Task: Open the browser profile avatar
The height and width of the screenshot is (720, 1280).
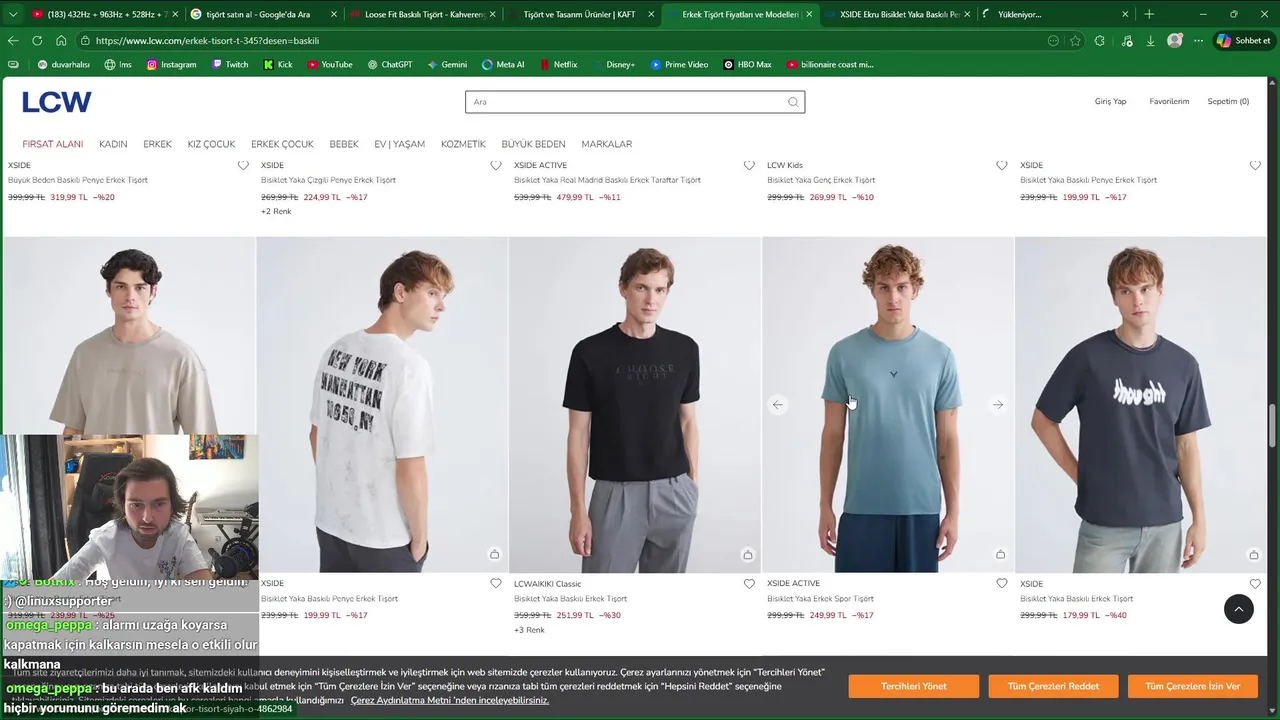Action: [x=1175, y=41]
